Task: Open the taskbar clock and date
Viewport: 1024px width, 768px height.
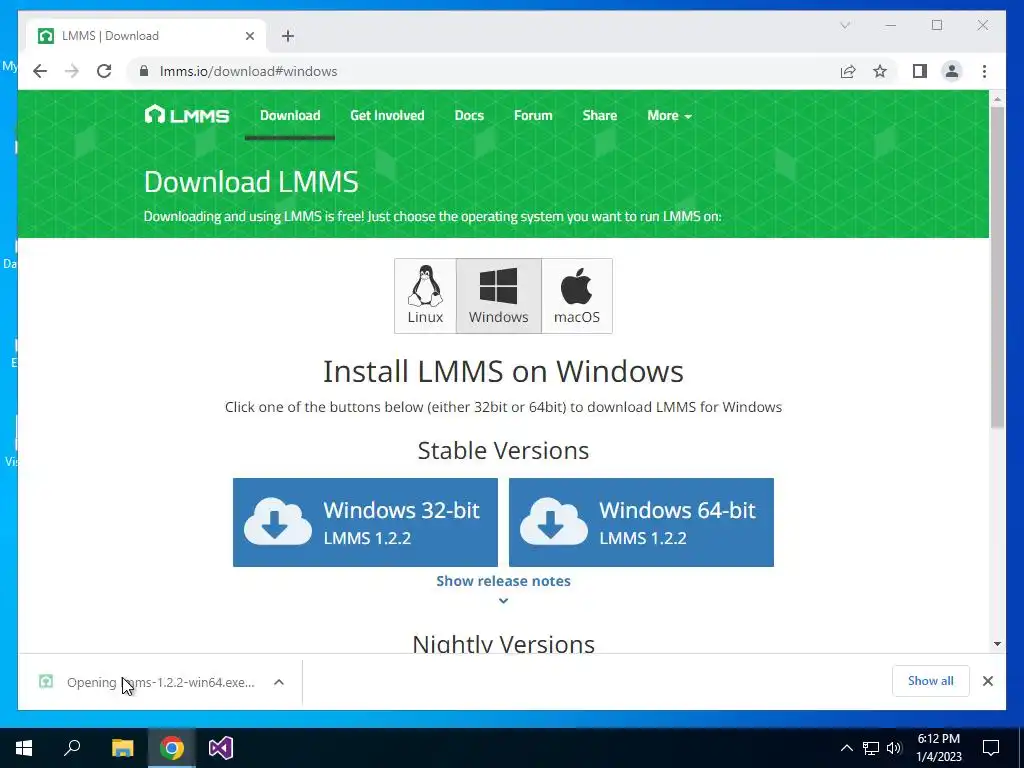Action: coord(938,748)
